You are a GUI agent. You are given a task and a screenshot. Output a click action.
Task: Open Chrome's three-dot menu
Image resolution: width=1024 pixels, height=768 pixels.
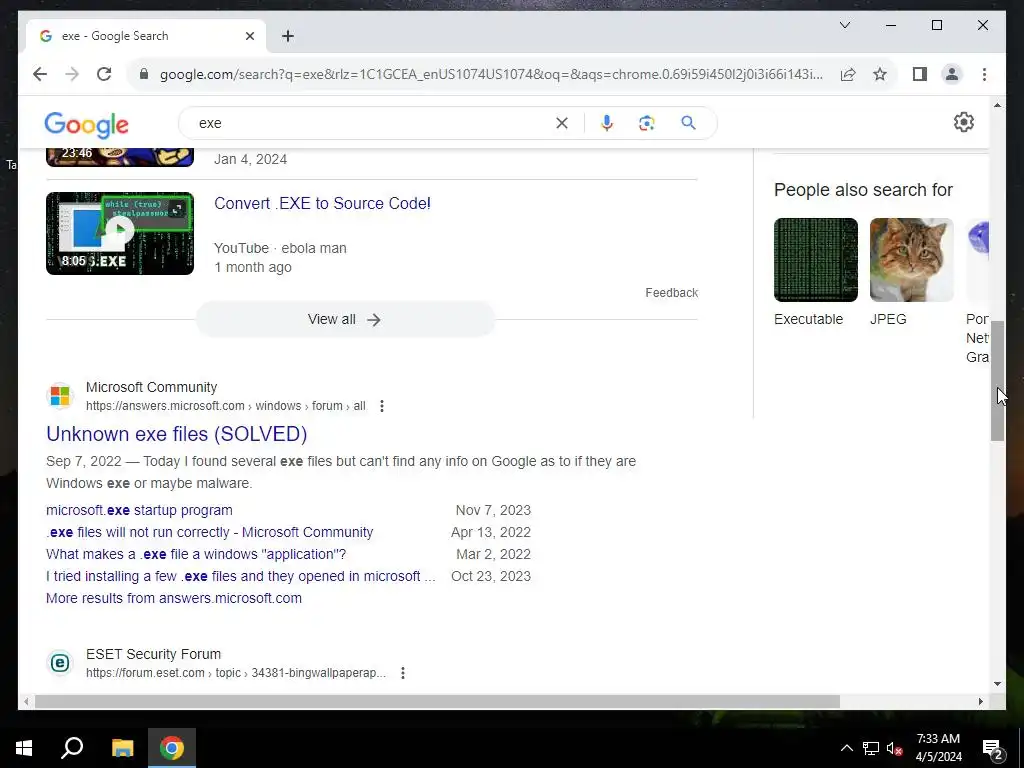click(x=984, y=74)
